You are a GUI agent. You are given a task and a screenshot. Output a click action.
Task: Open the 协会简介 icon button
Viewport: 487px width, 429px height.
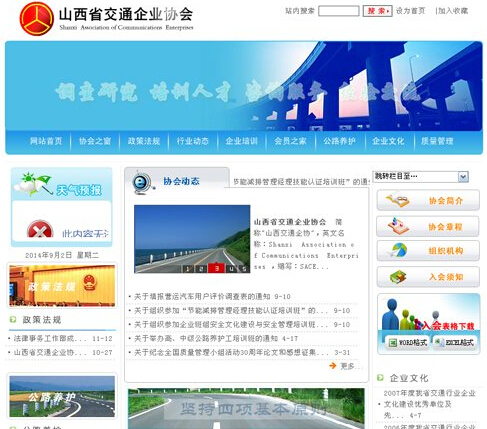pos(428,200)
